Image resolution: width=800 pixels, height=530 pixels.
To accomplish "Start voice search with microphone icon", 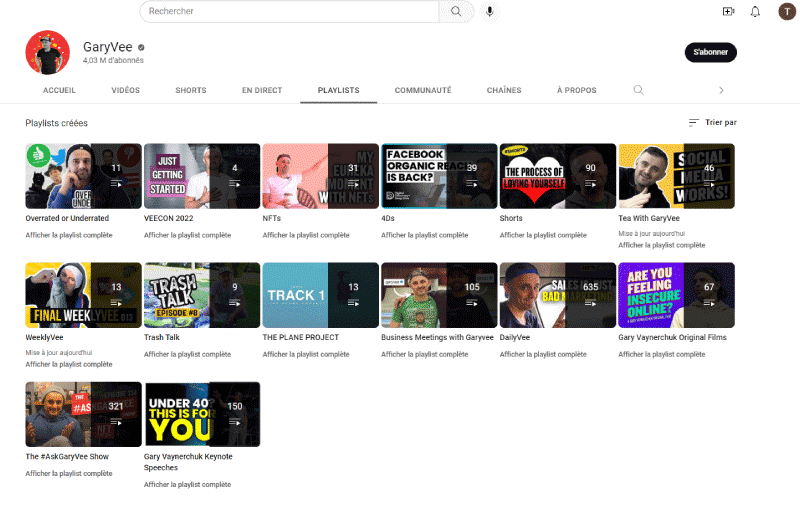I will coord(489,11).
